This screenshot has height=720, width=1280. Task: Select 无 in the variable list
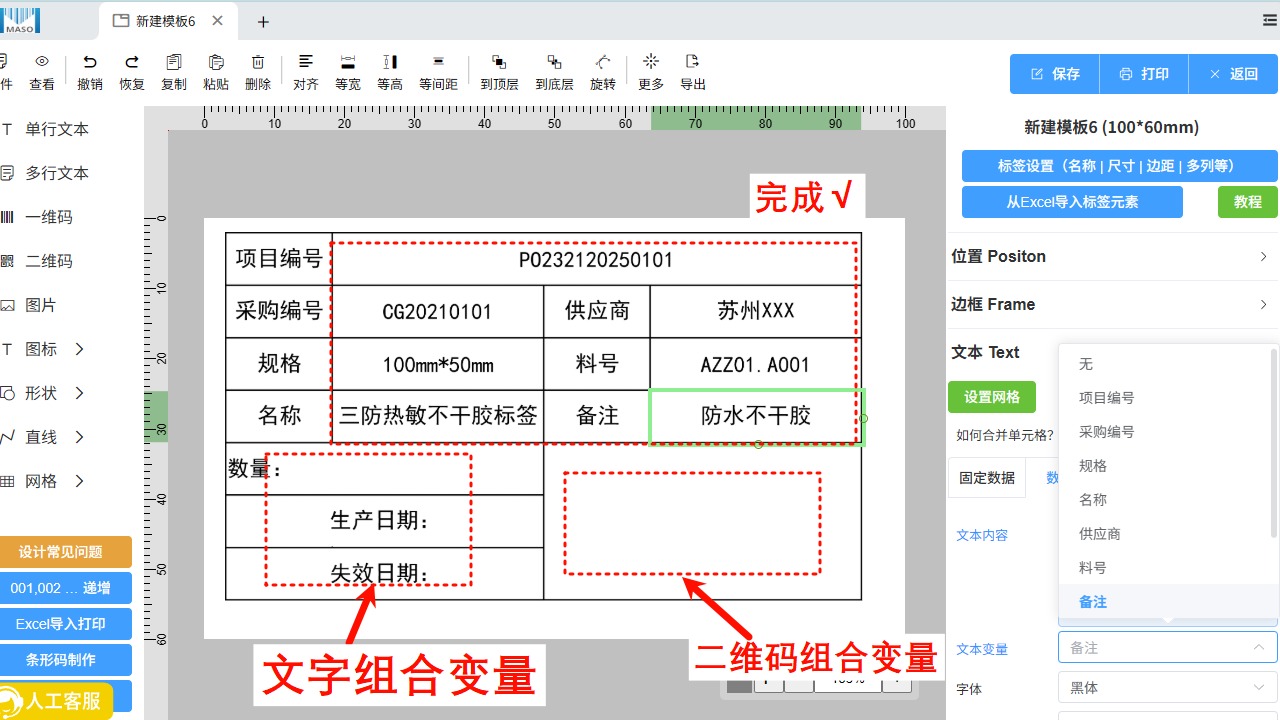1164,364
